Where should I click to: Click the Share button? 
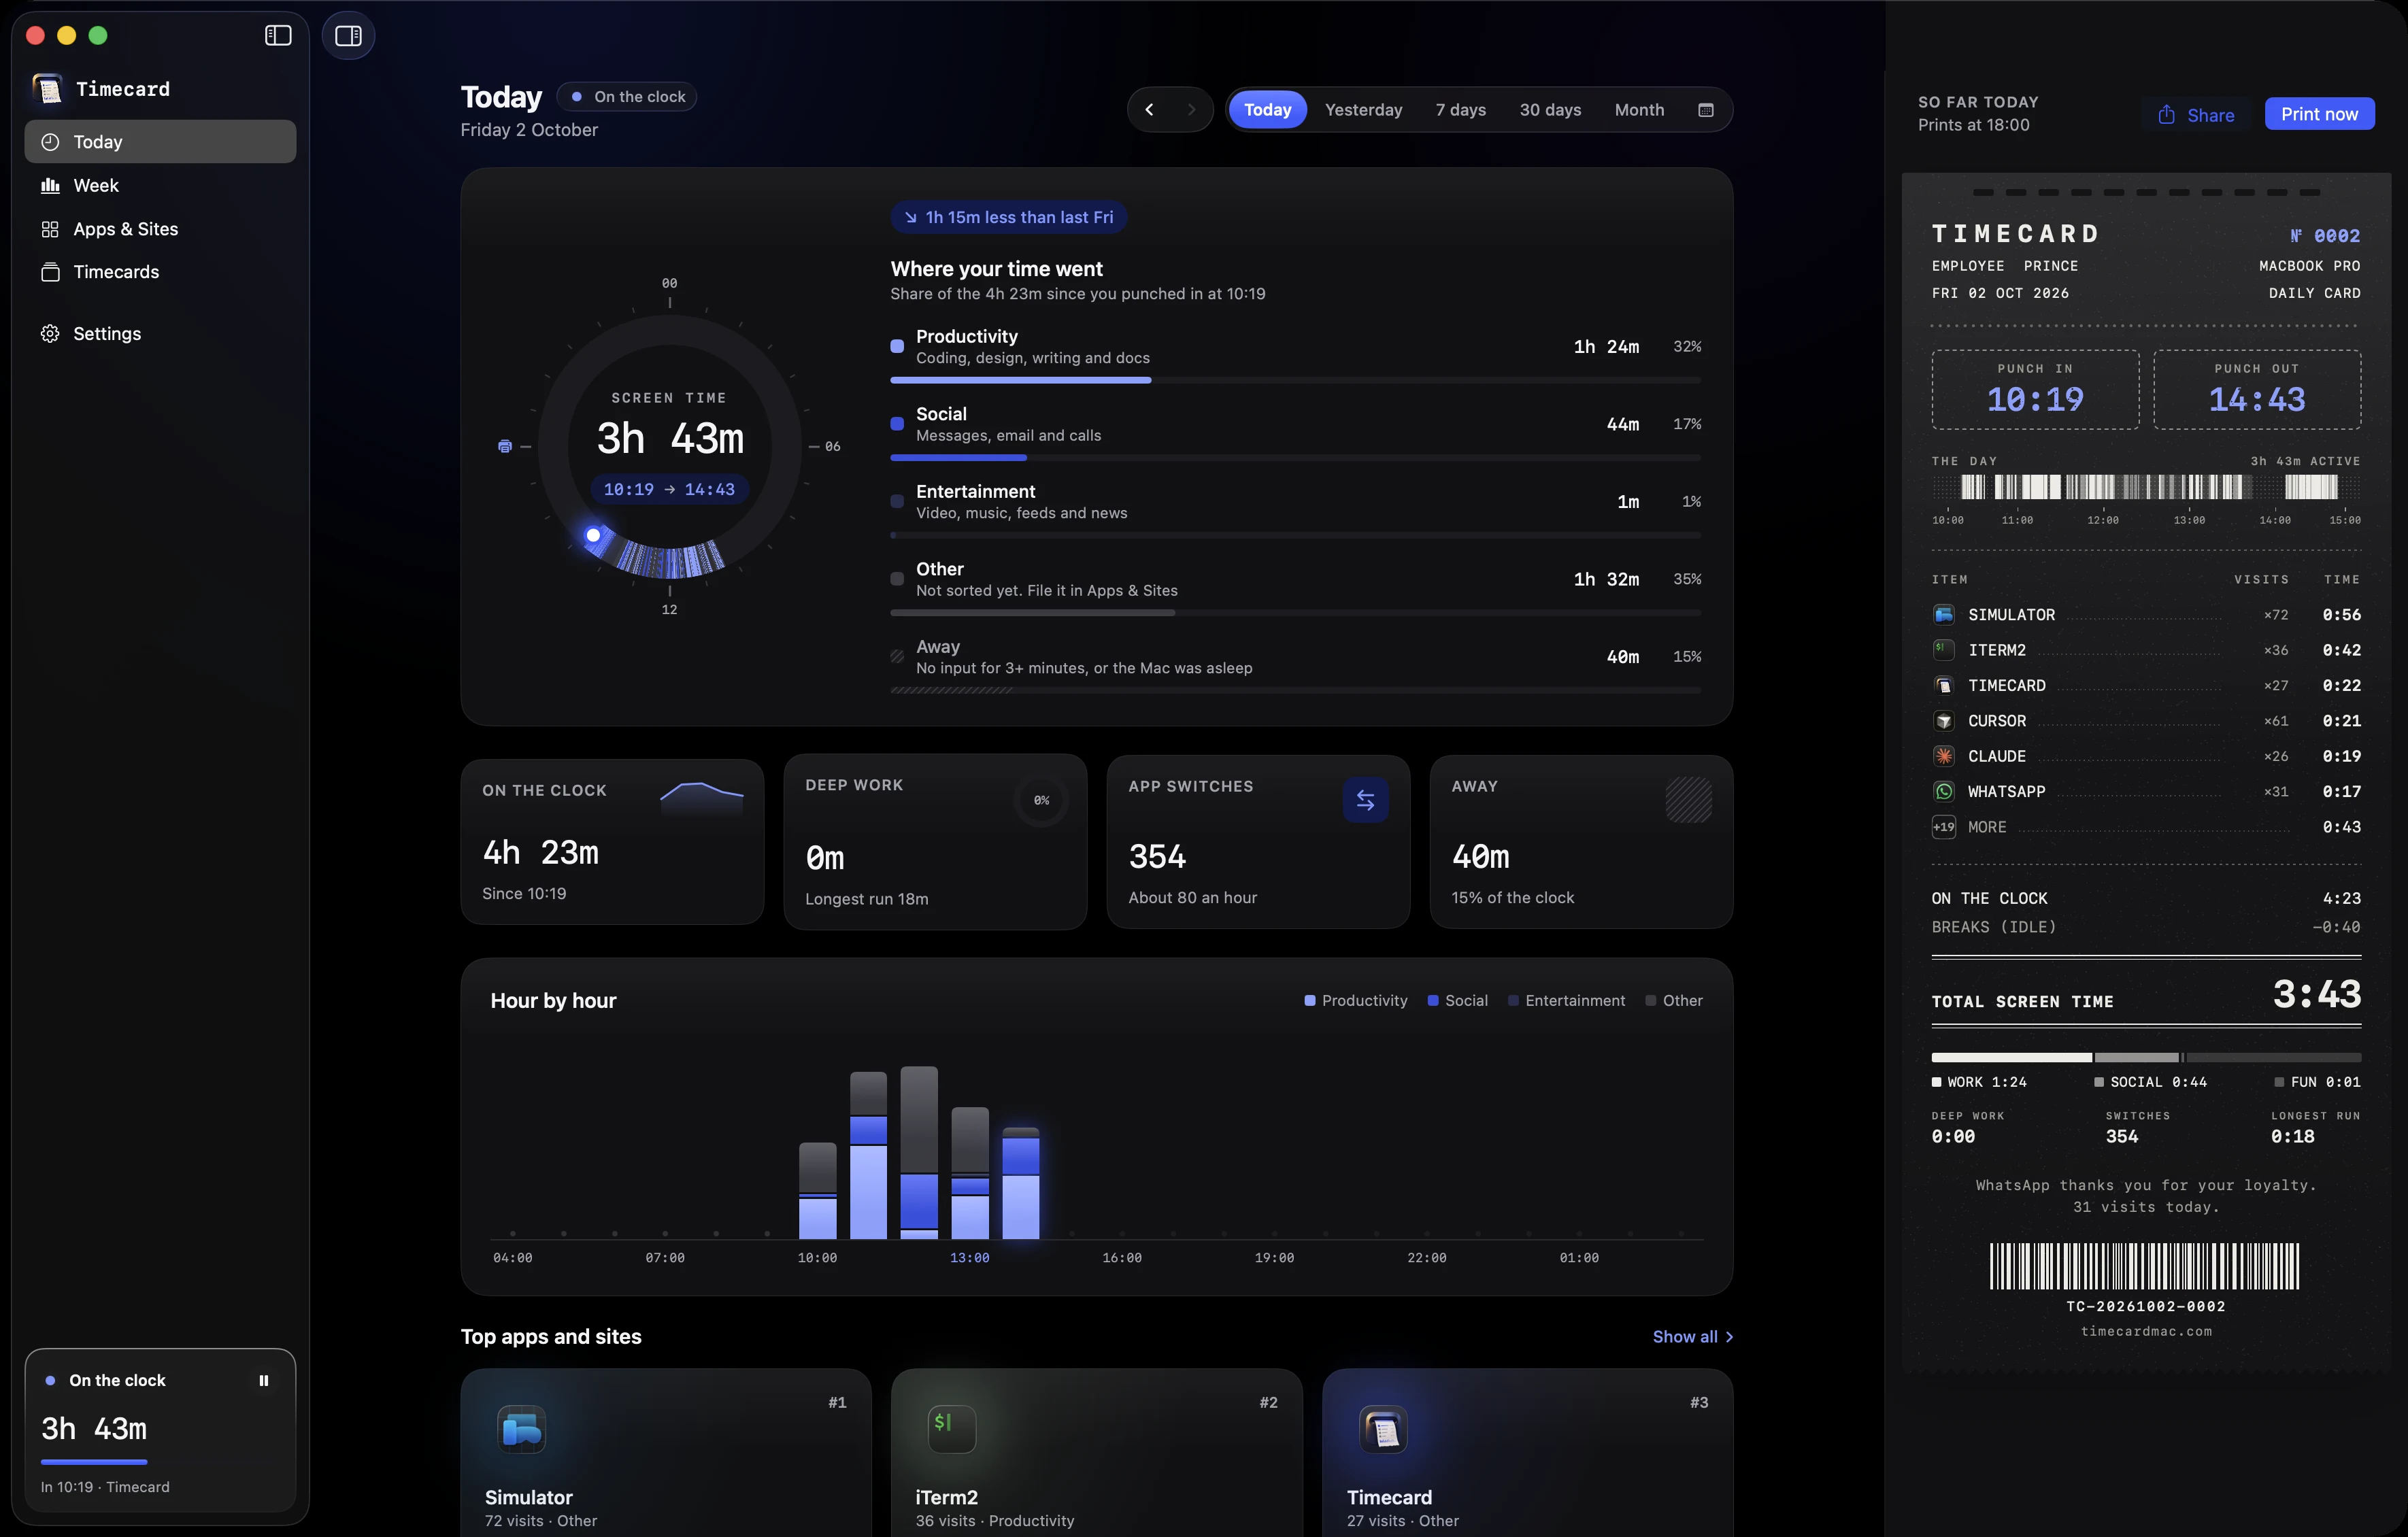click(x=2196, y=115)
